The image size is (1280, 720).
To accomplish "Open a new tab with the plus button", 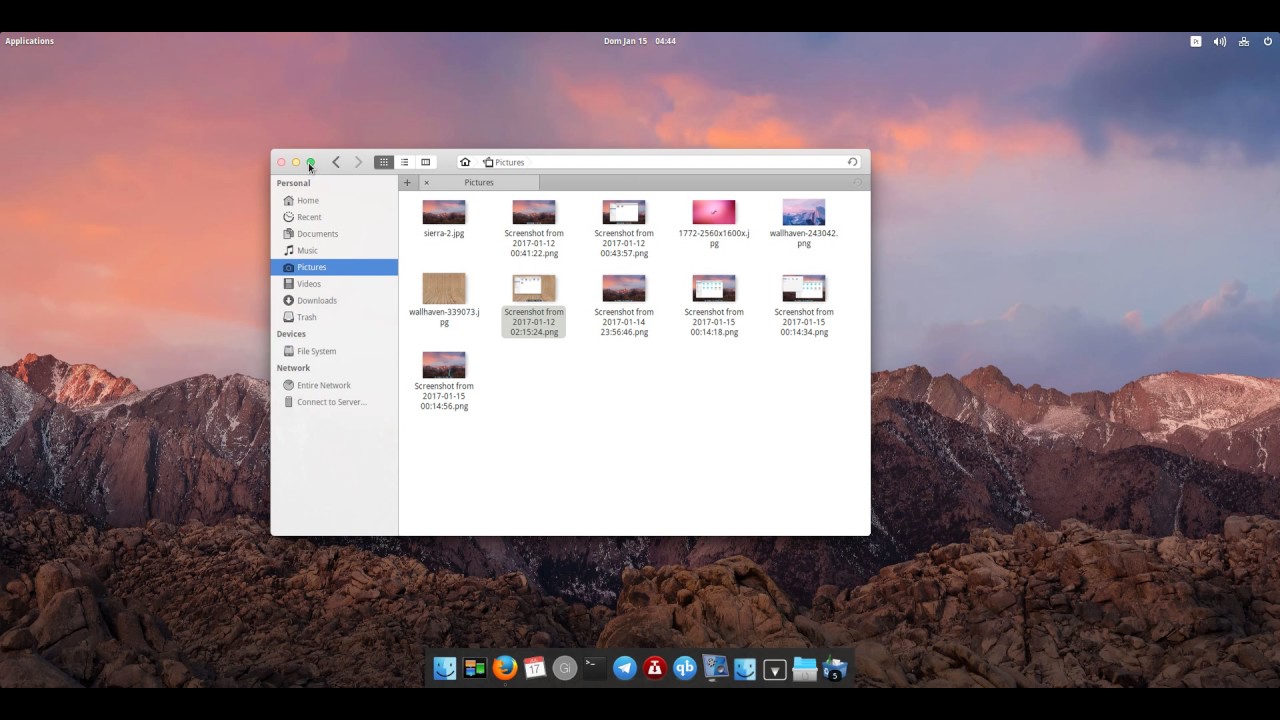I will (x=407, y=183).
